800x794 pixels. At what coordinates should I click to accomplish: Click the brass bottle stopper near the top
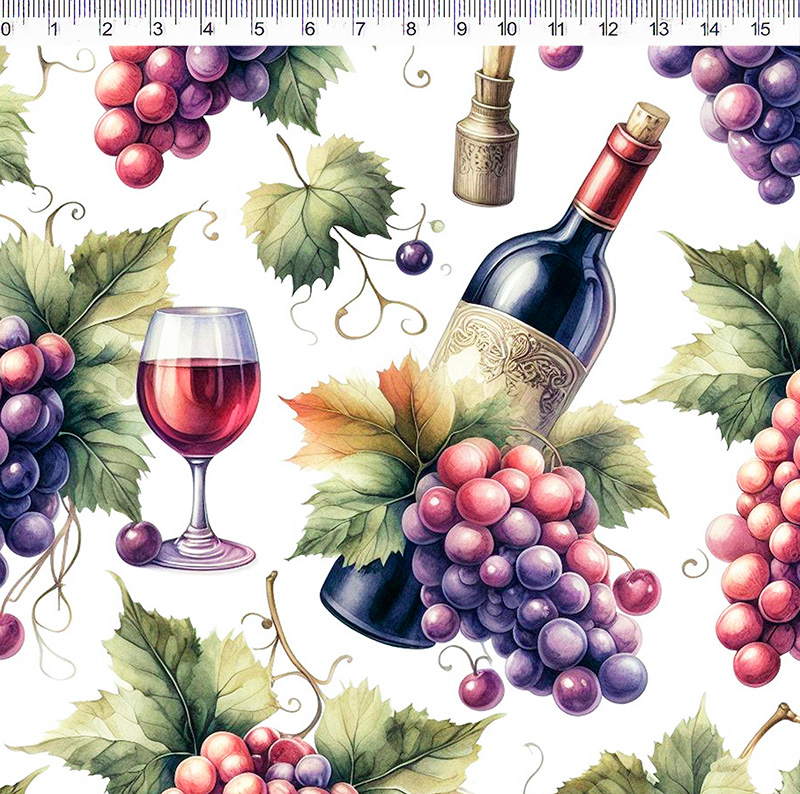pos(486,148)
